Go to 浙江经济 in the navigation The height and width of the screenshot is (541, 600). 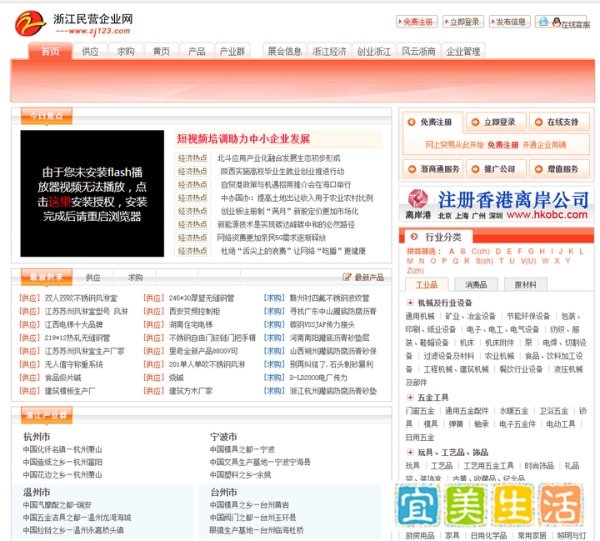point(329,51)
